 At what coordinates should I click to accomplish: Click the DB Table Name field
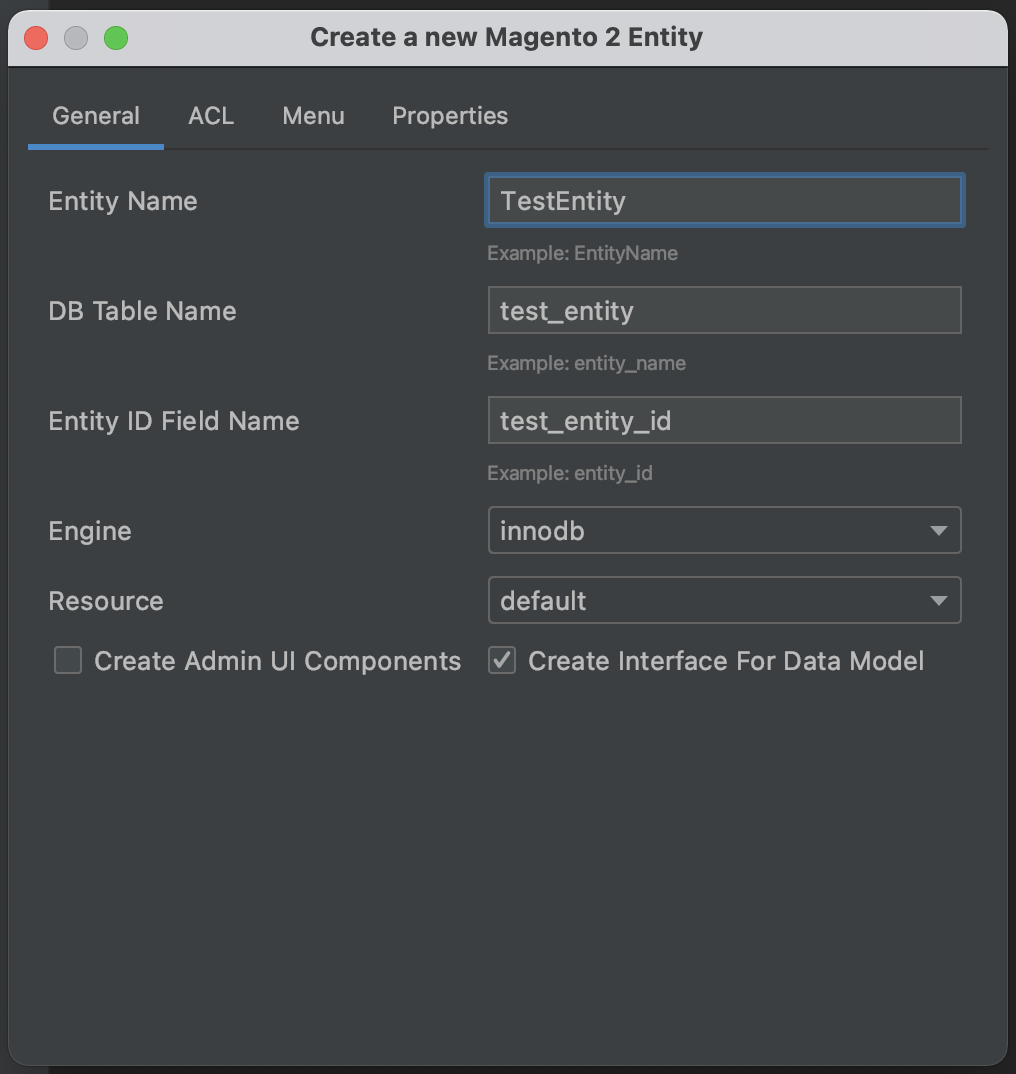725,310
